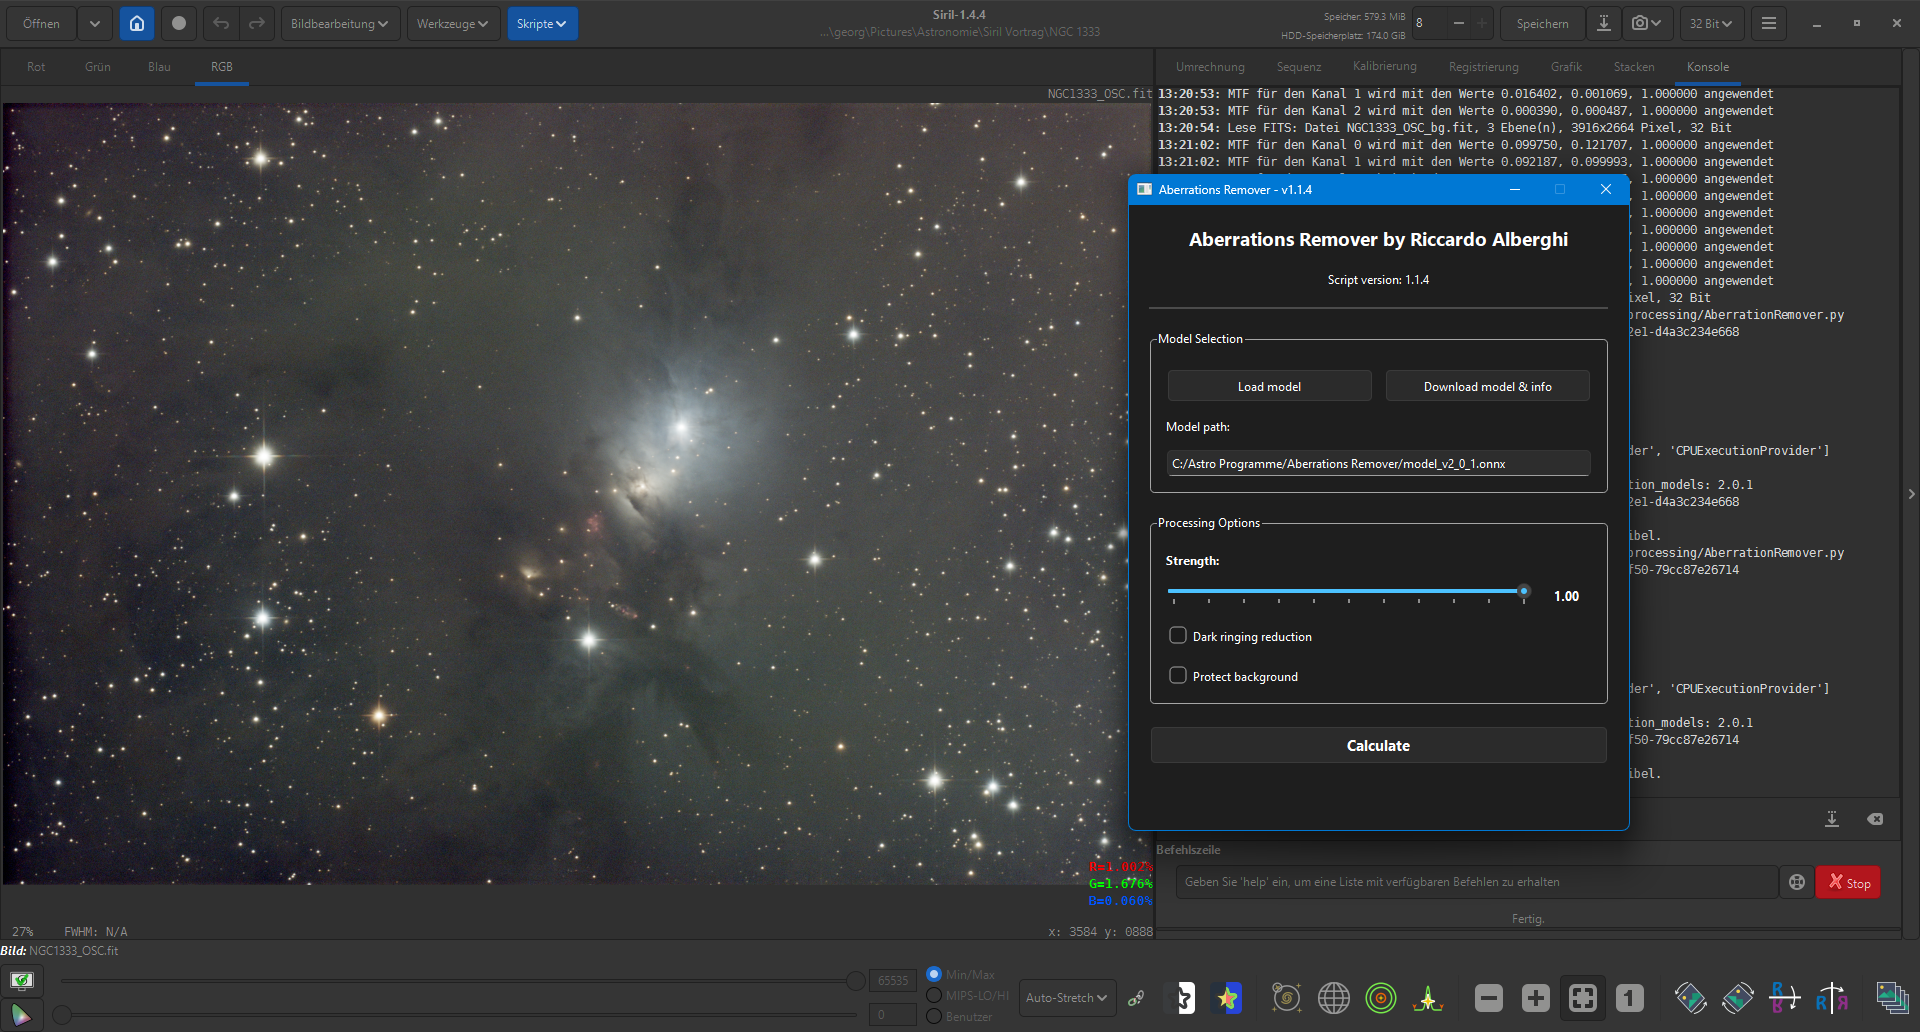The height and width of the screenshot is (1032, 1920).
Task: Click the star detection PSF icon
Action: point(1428,998)
